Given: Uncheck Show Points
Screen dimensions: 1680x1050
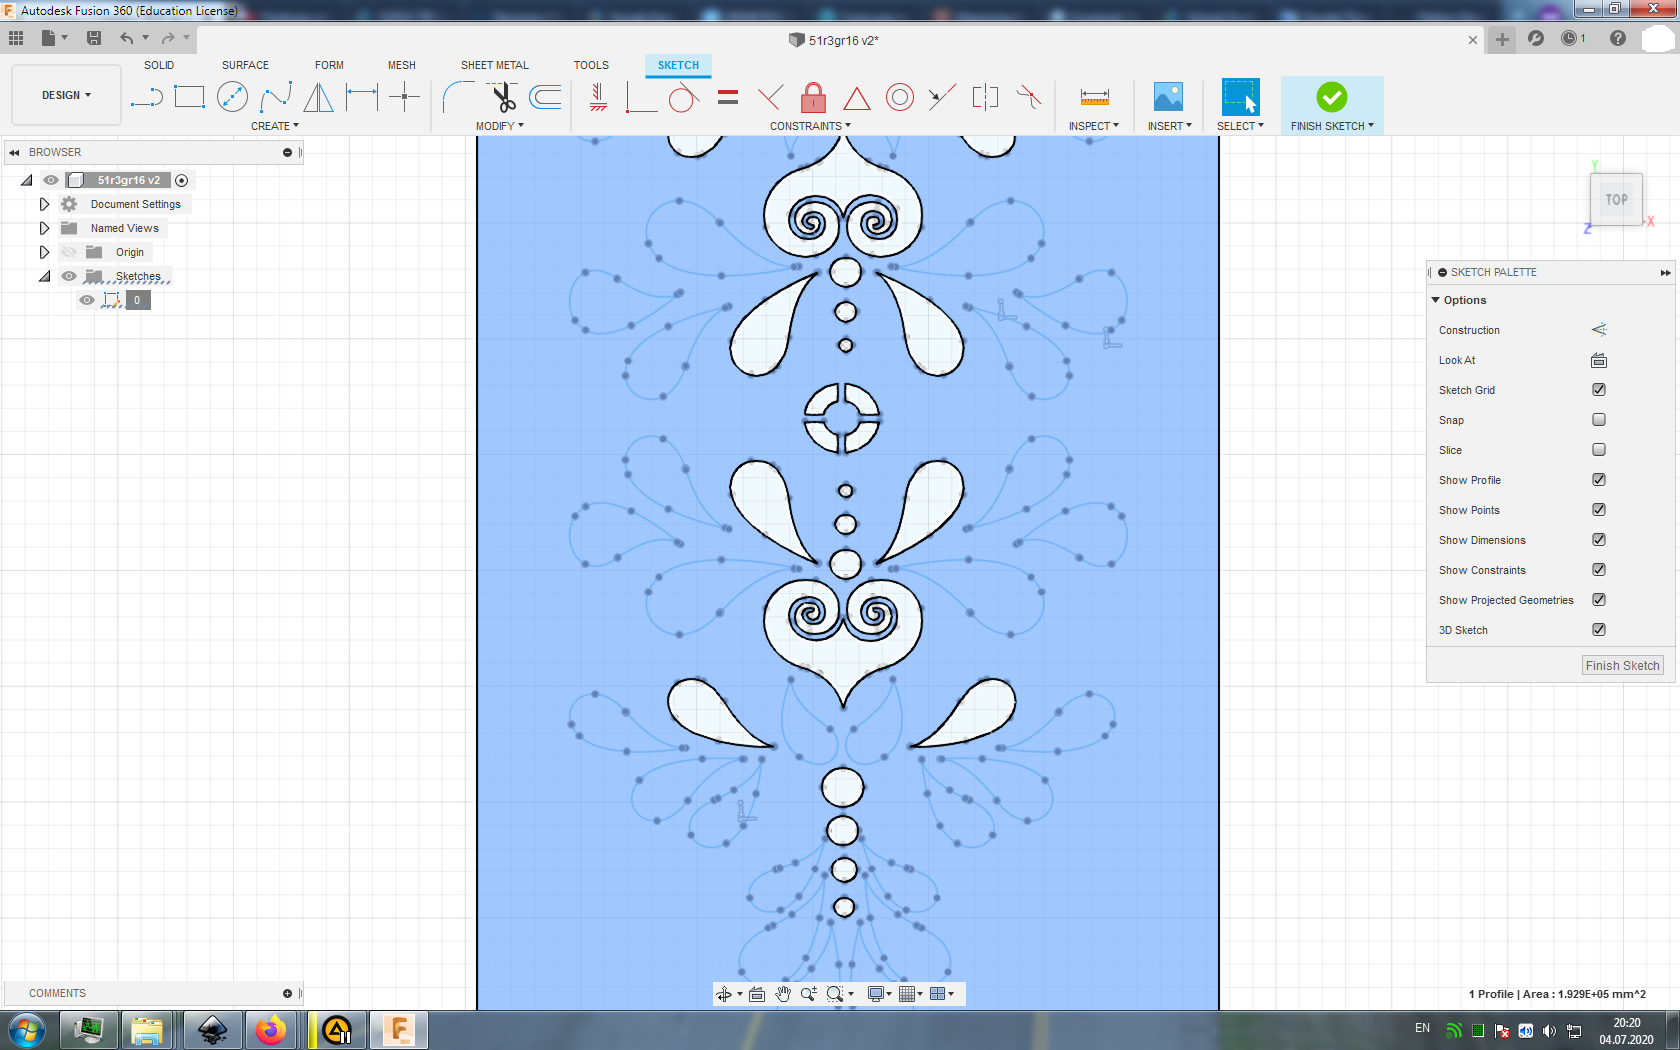Looking at the screenshot, I should click(x=1599, y=510).
